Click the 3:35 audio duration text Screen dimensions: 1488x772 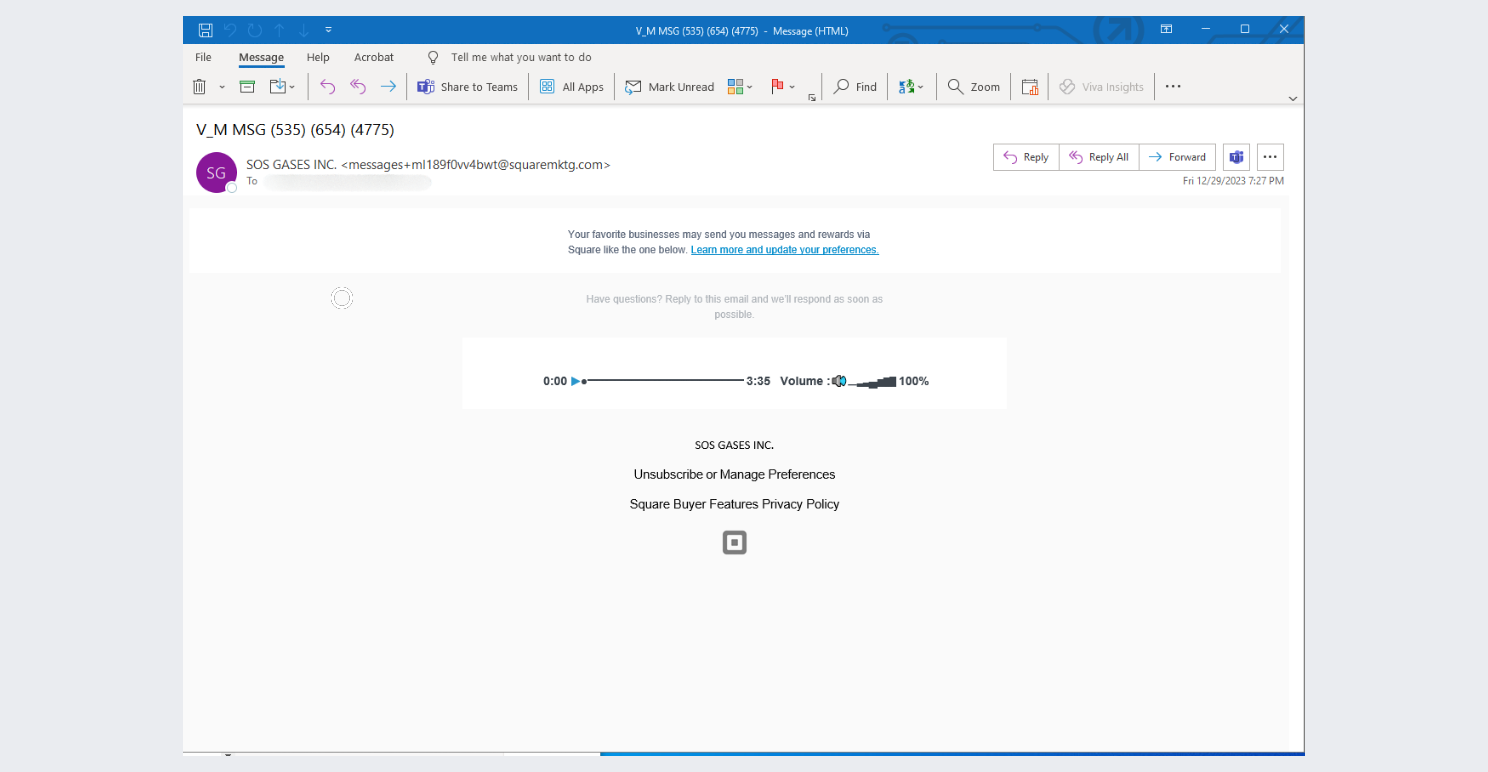(x=758, y=381)
